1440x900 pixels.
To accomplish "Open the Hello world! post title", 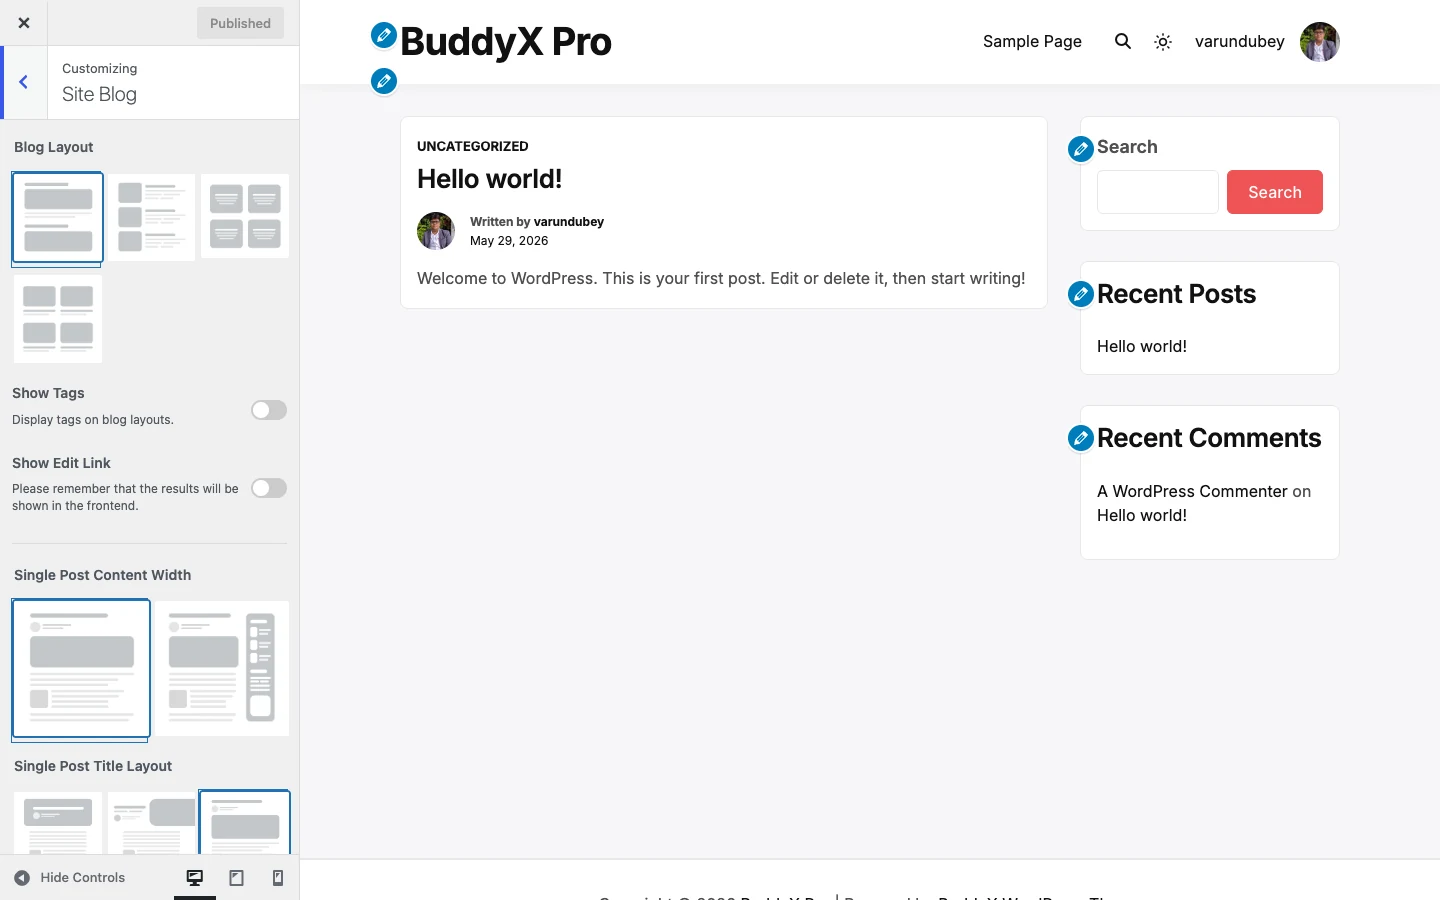I will tap(490, 179).
